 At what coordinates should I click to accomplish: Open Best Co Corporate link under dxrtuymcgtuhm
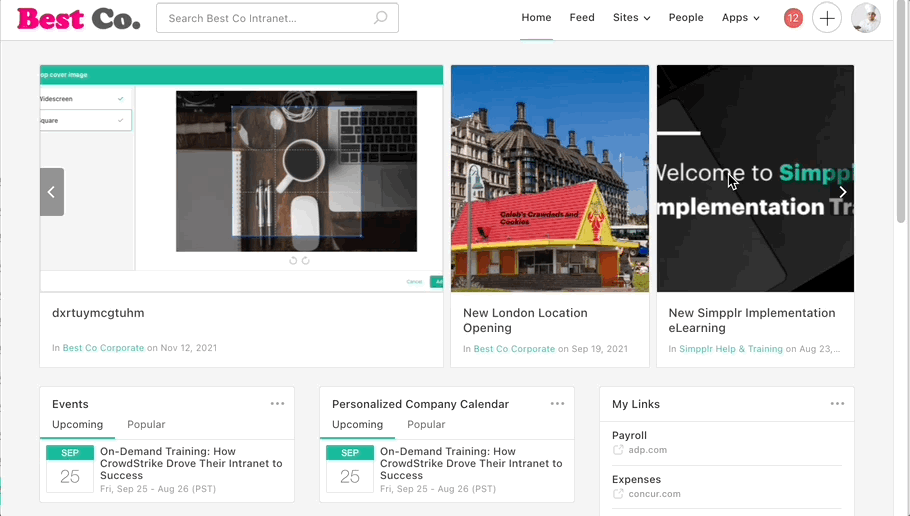point(103,348)
